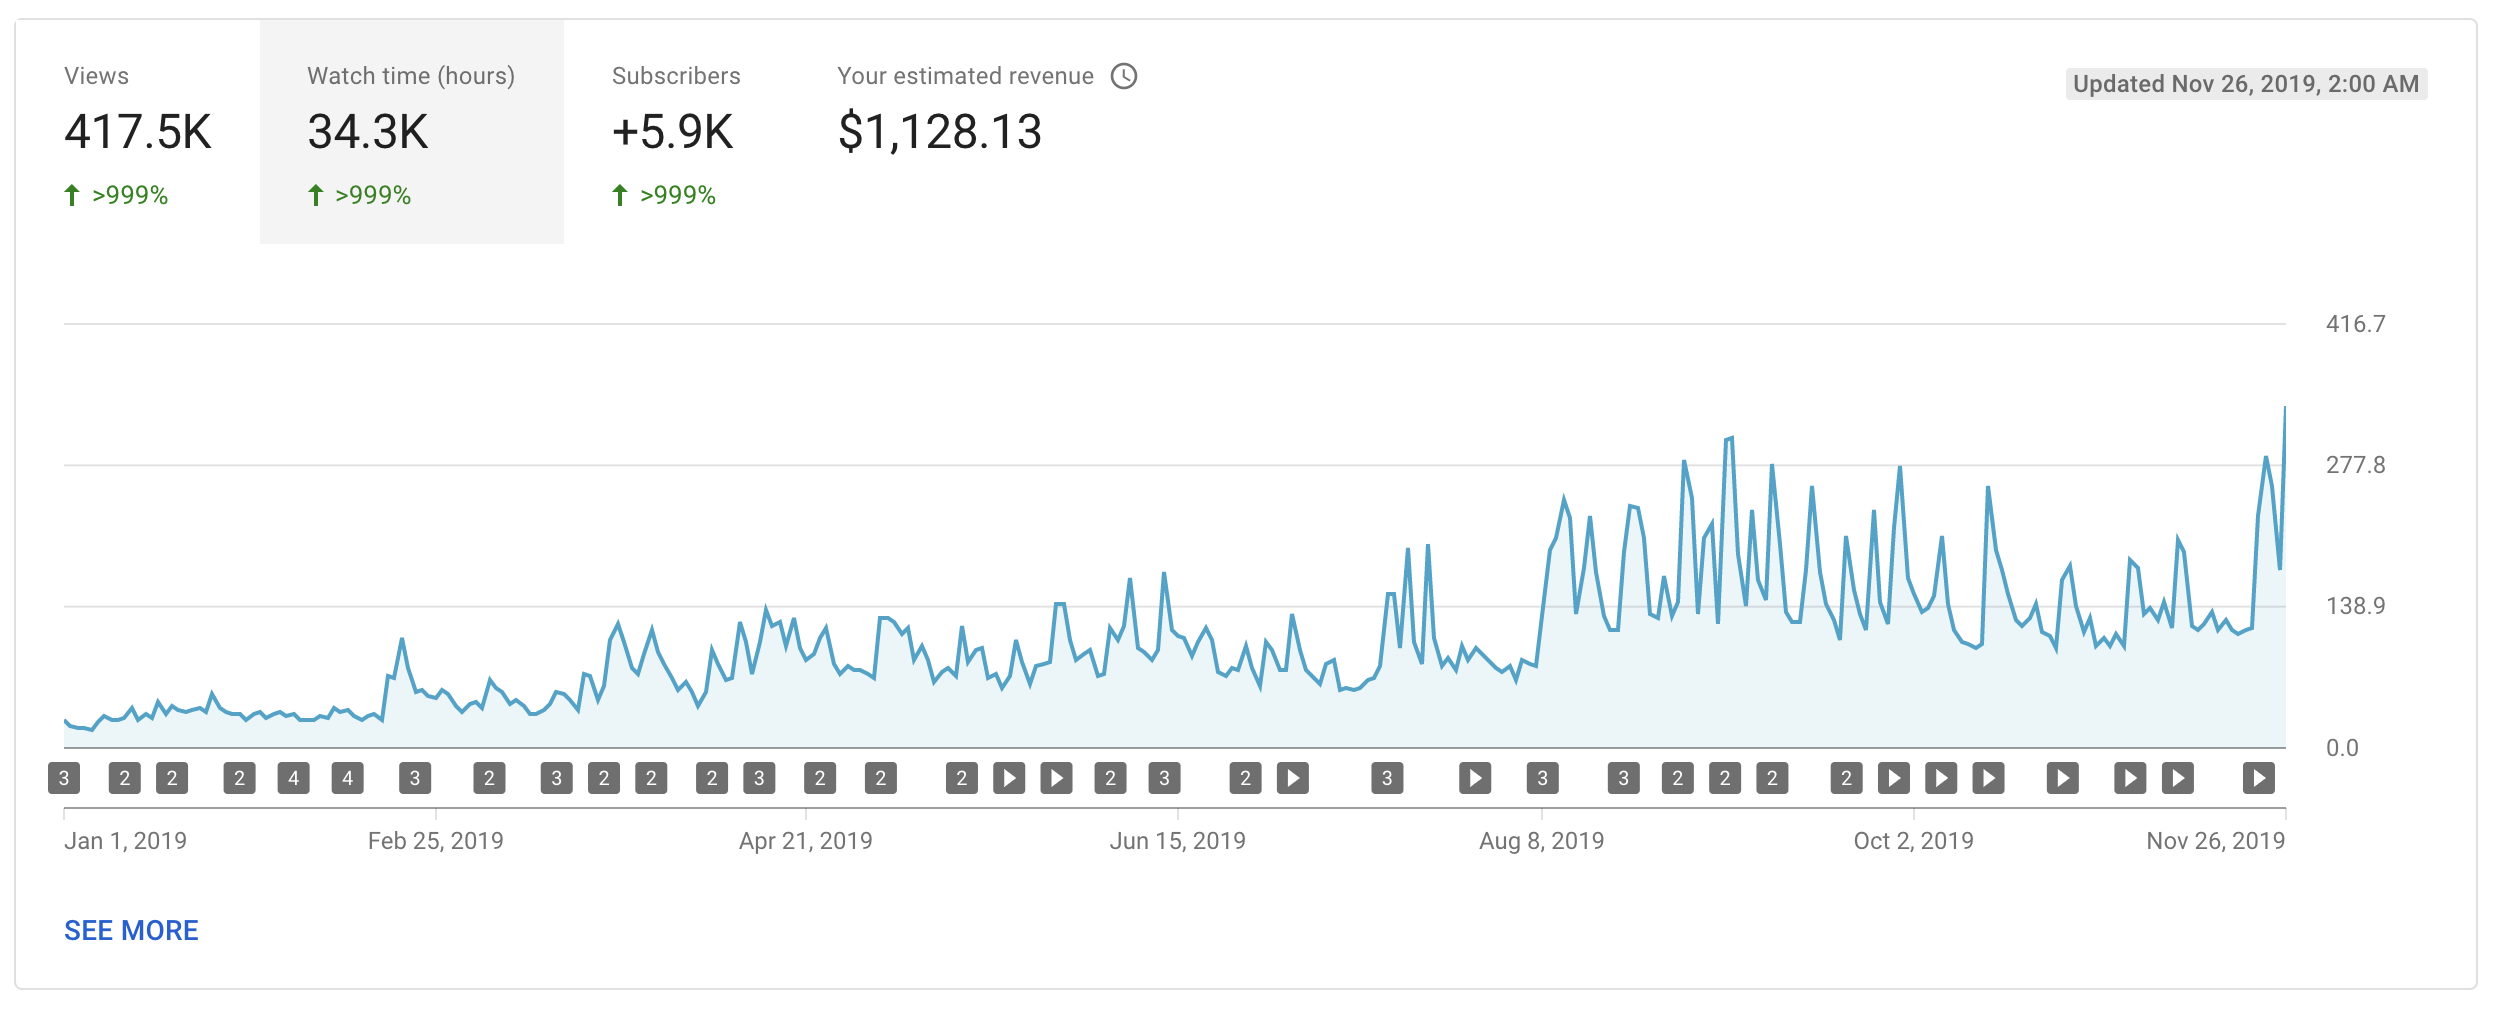Open the first video marker labeled 3
Viewport: 2496px width, 1012px height.
click(x=64, y=778)
